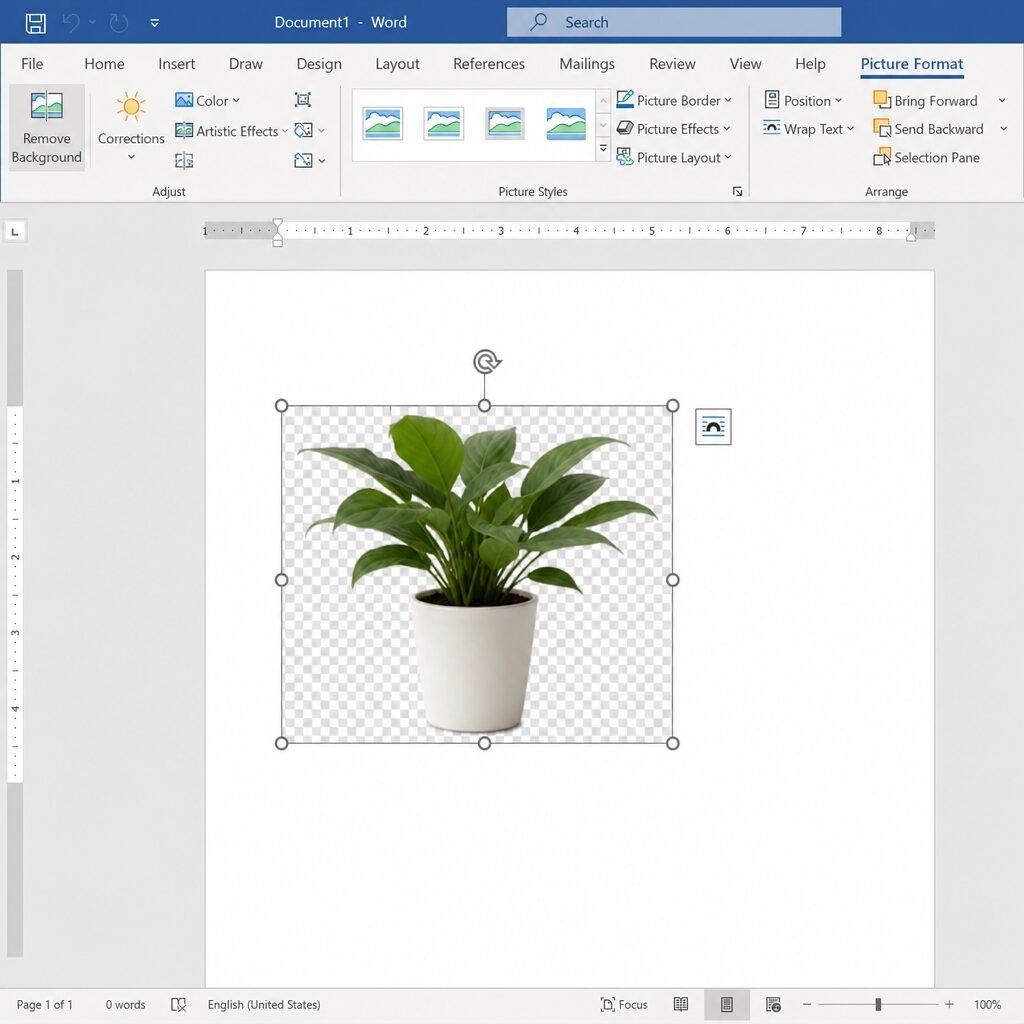The image size is (1024, 1024).
Task: Open Picture Border dropdown
Action: [673, 101]
